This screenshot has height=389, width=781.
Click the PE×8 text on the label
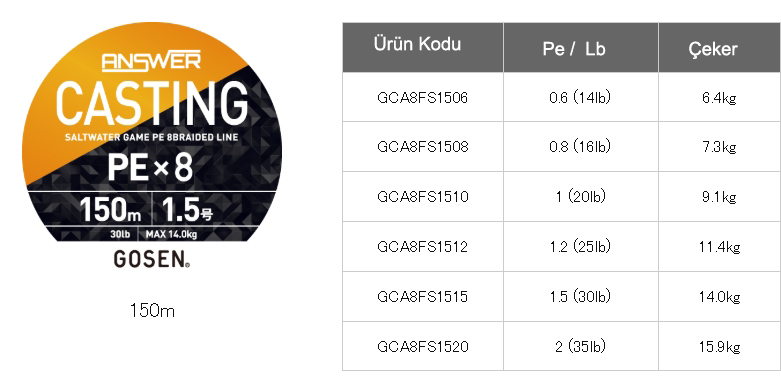(x=150, y=167)
